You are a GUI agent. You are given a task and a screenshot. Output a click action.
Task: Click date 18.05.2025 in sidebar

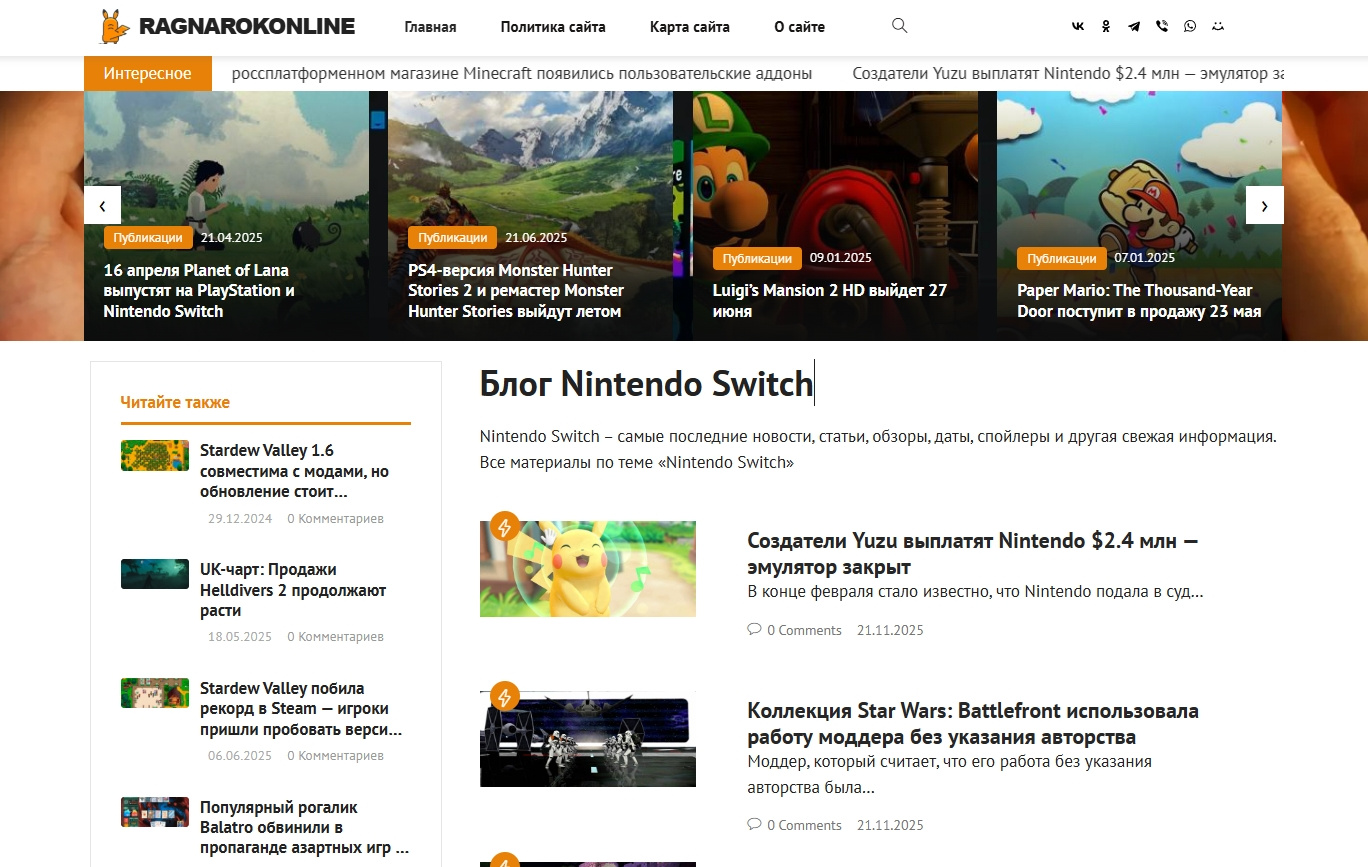(x=240, y=637)
